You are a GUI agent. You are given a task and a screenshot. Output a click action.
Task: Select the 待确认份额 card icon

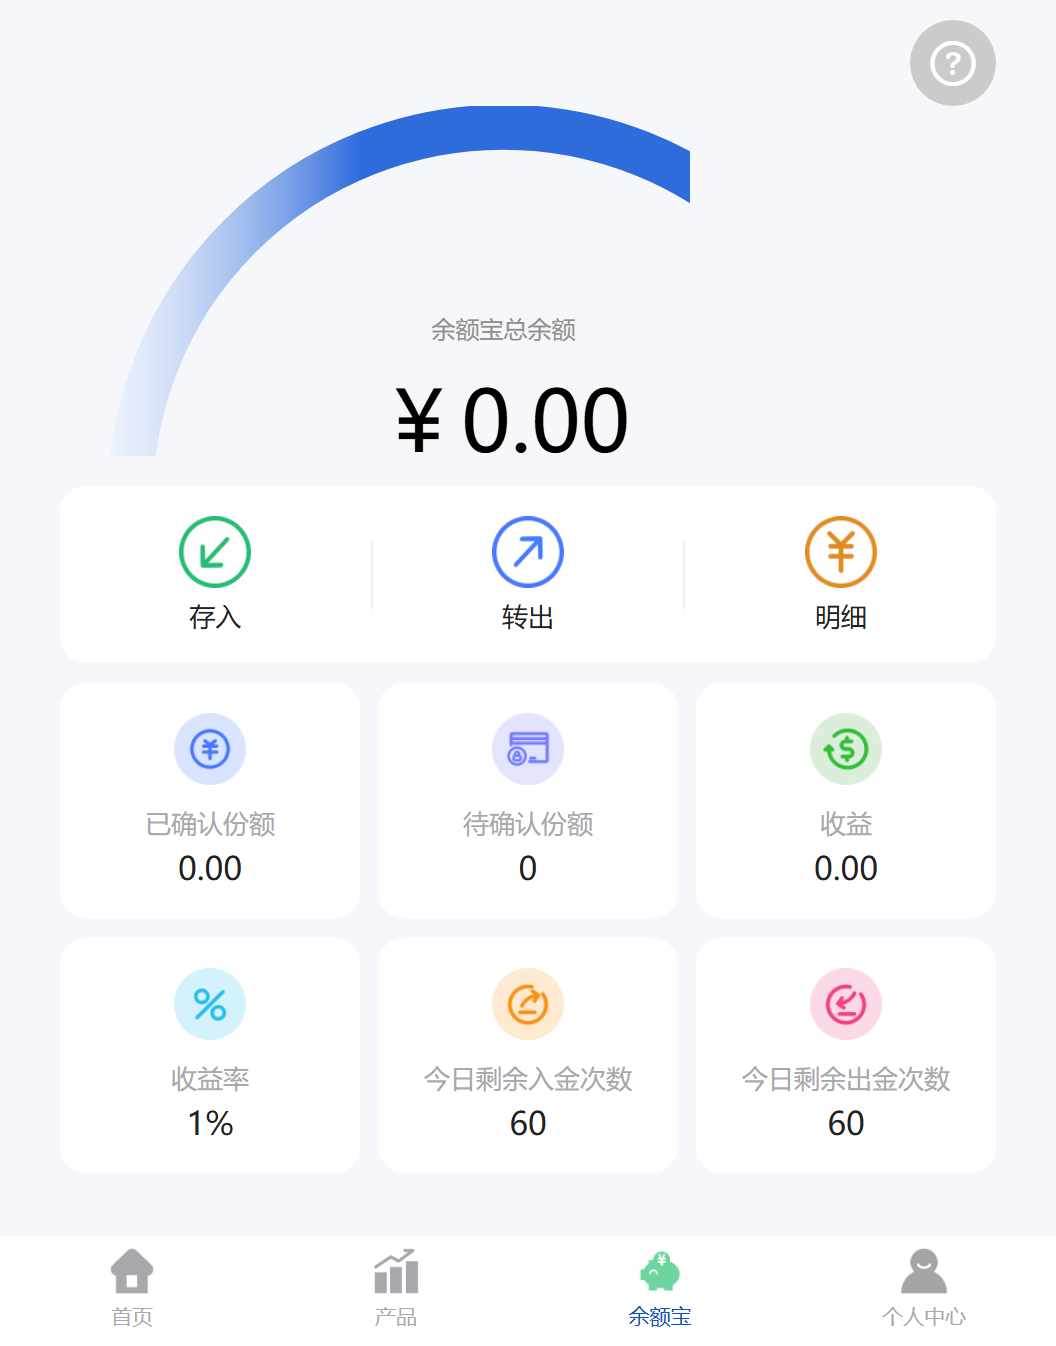coord(528,749)
